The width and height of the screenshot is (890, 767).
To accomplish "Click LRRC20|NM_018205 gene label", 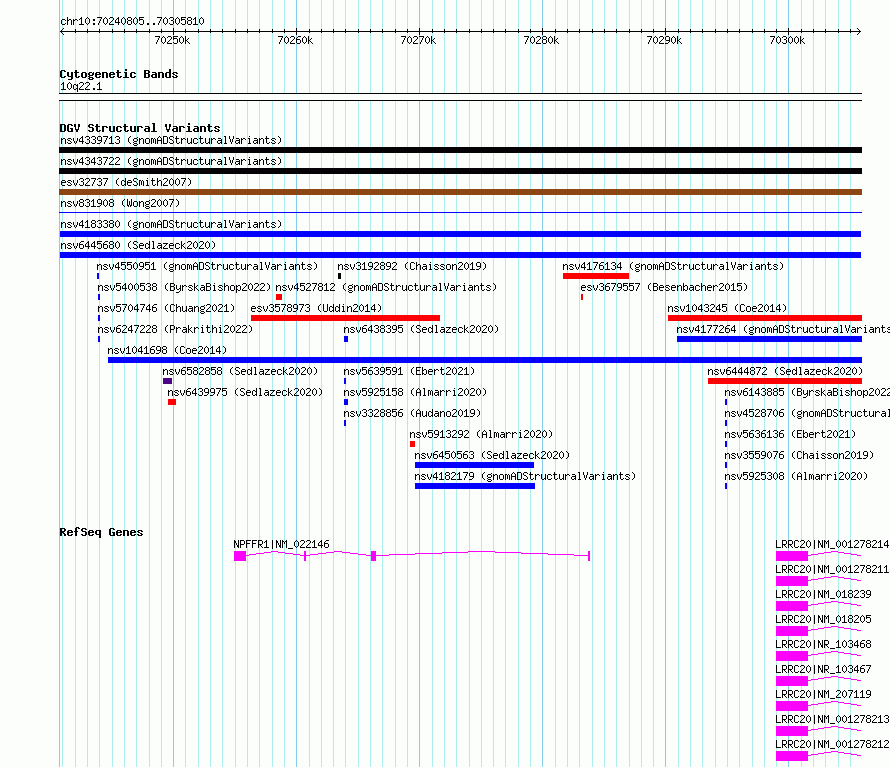I will (823, 619).
